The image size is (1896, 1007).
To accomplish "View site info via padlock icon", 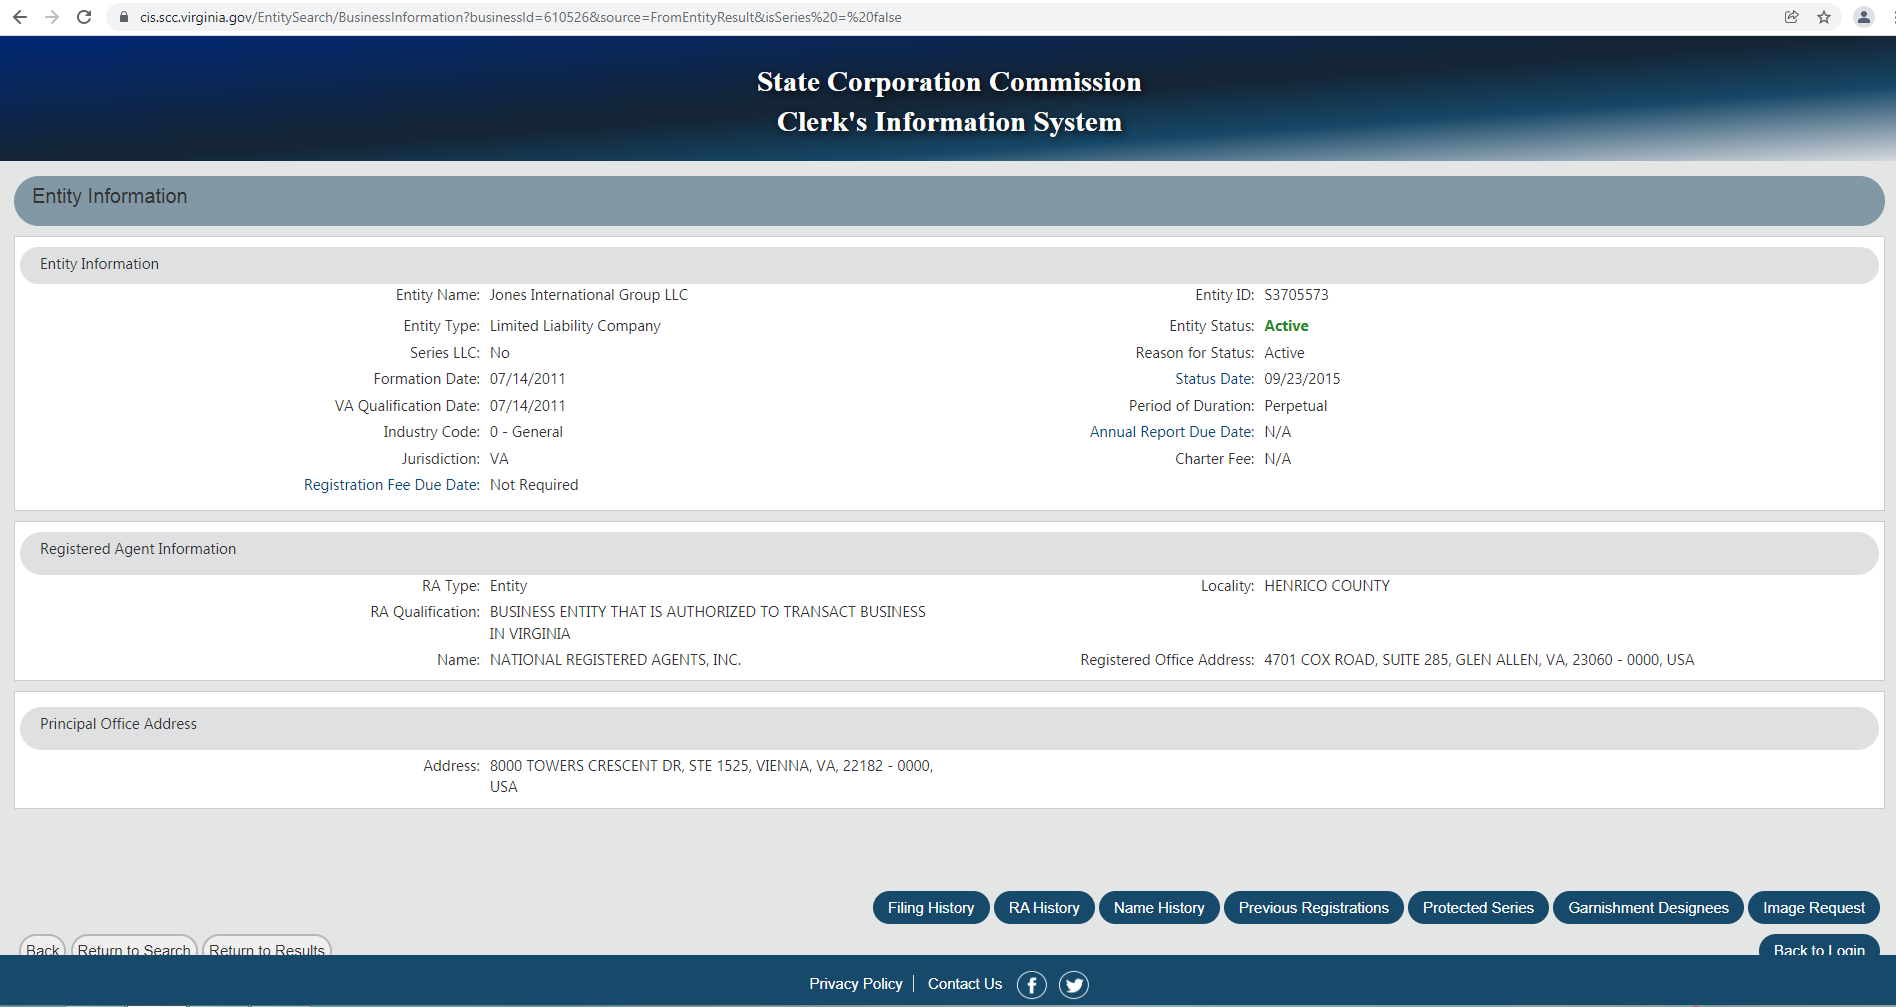I will pyautogui.click(x=124, y=17).
